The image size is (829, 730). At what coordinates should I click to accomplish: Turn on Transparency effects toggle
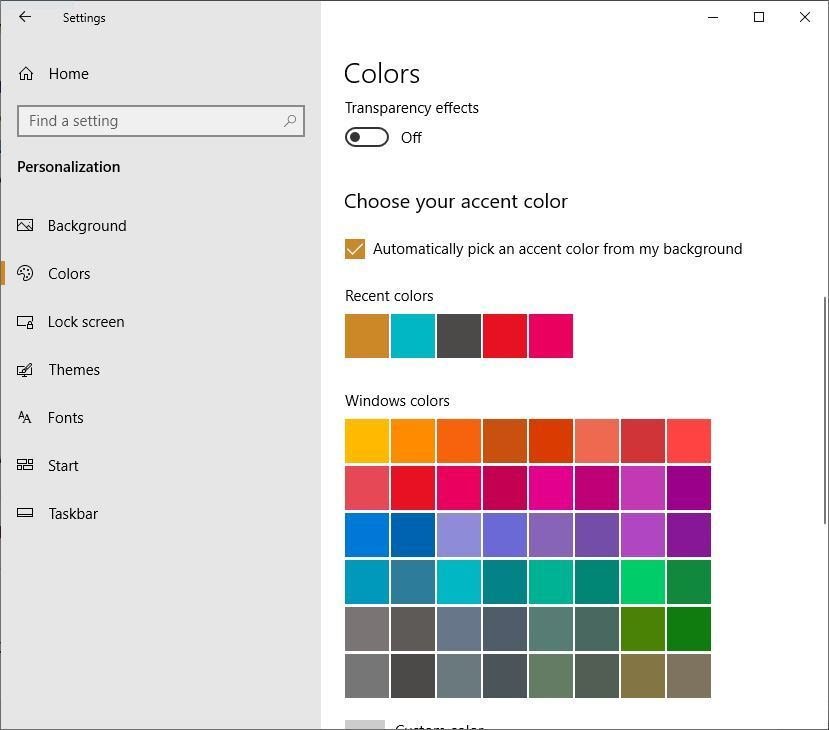pos(367,138)
